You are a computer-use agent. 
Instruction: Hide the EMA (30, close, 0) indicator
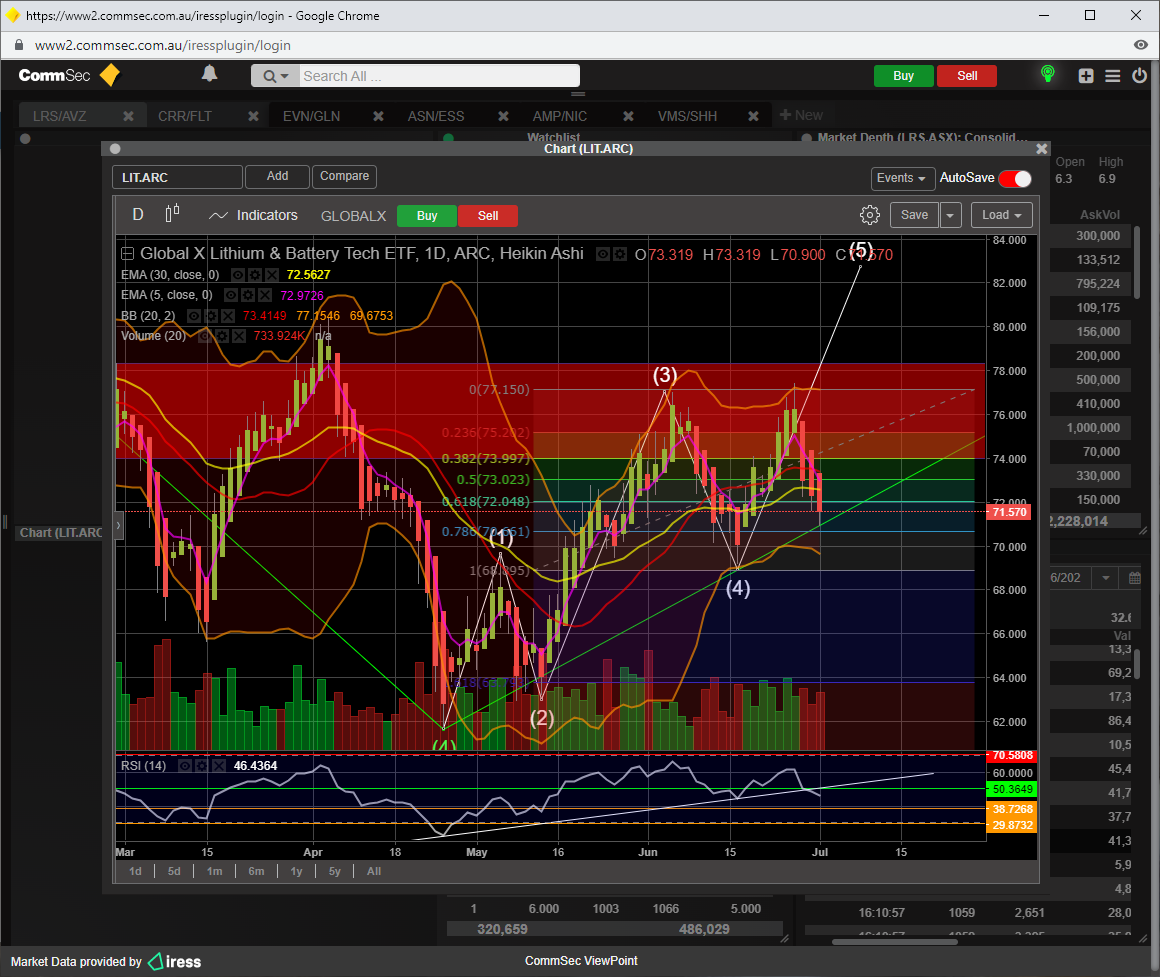[x=238, y=275]
